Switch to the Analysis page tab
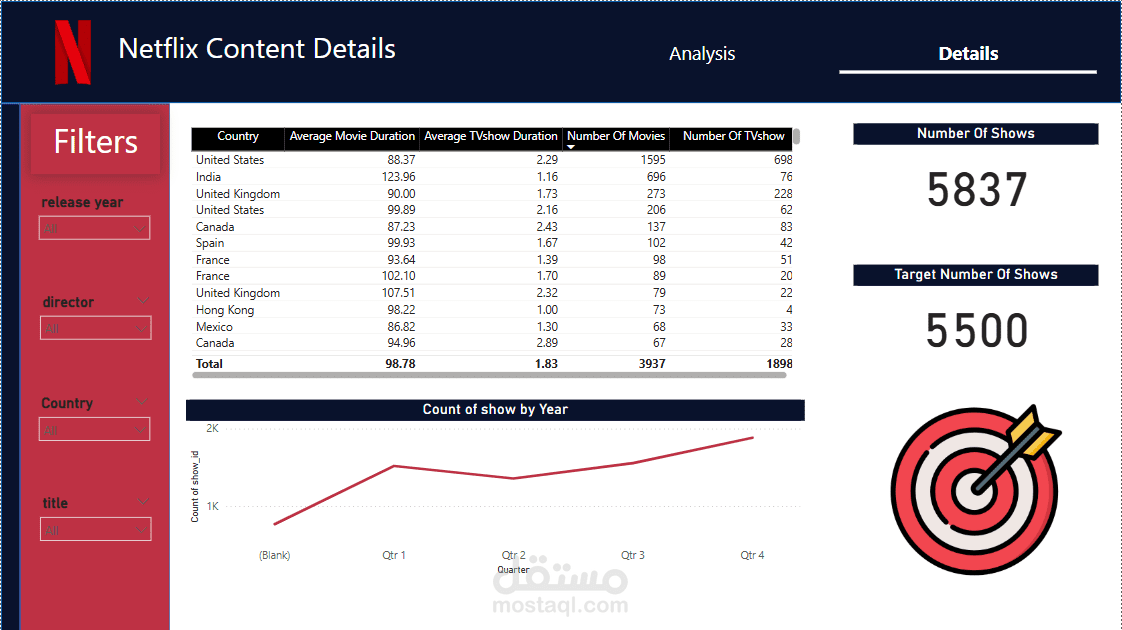 point(702,54)
